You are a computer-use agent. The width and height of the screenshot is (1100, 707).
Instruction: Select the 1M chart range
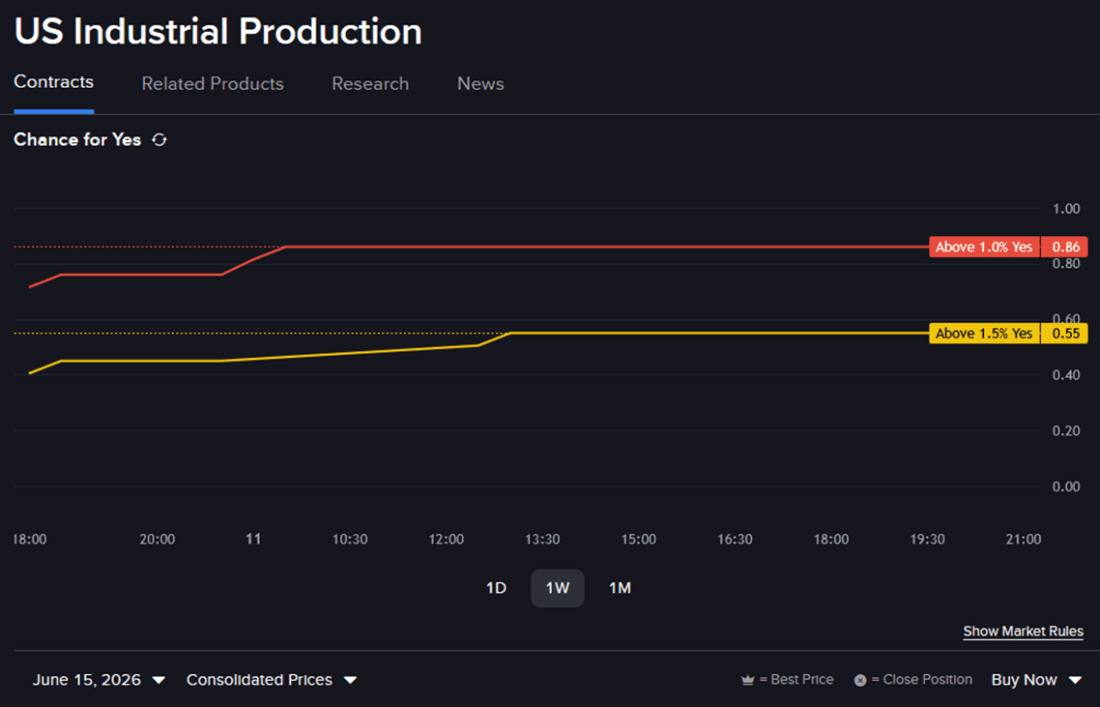click(619, 588)
